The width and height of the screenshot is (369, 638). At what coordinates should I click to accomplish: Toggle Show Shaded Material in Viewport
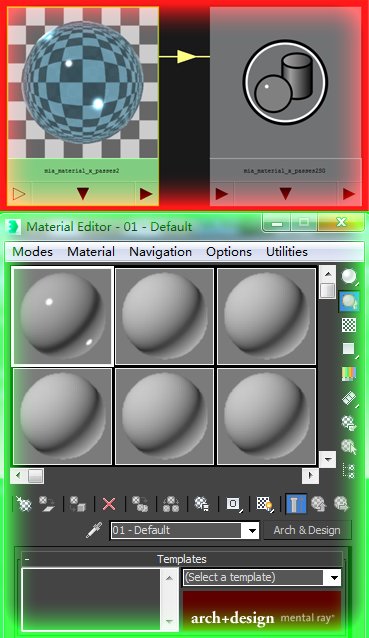tap(264, 504)
